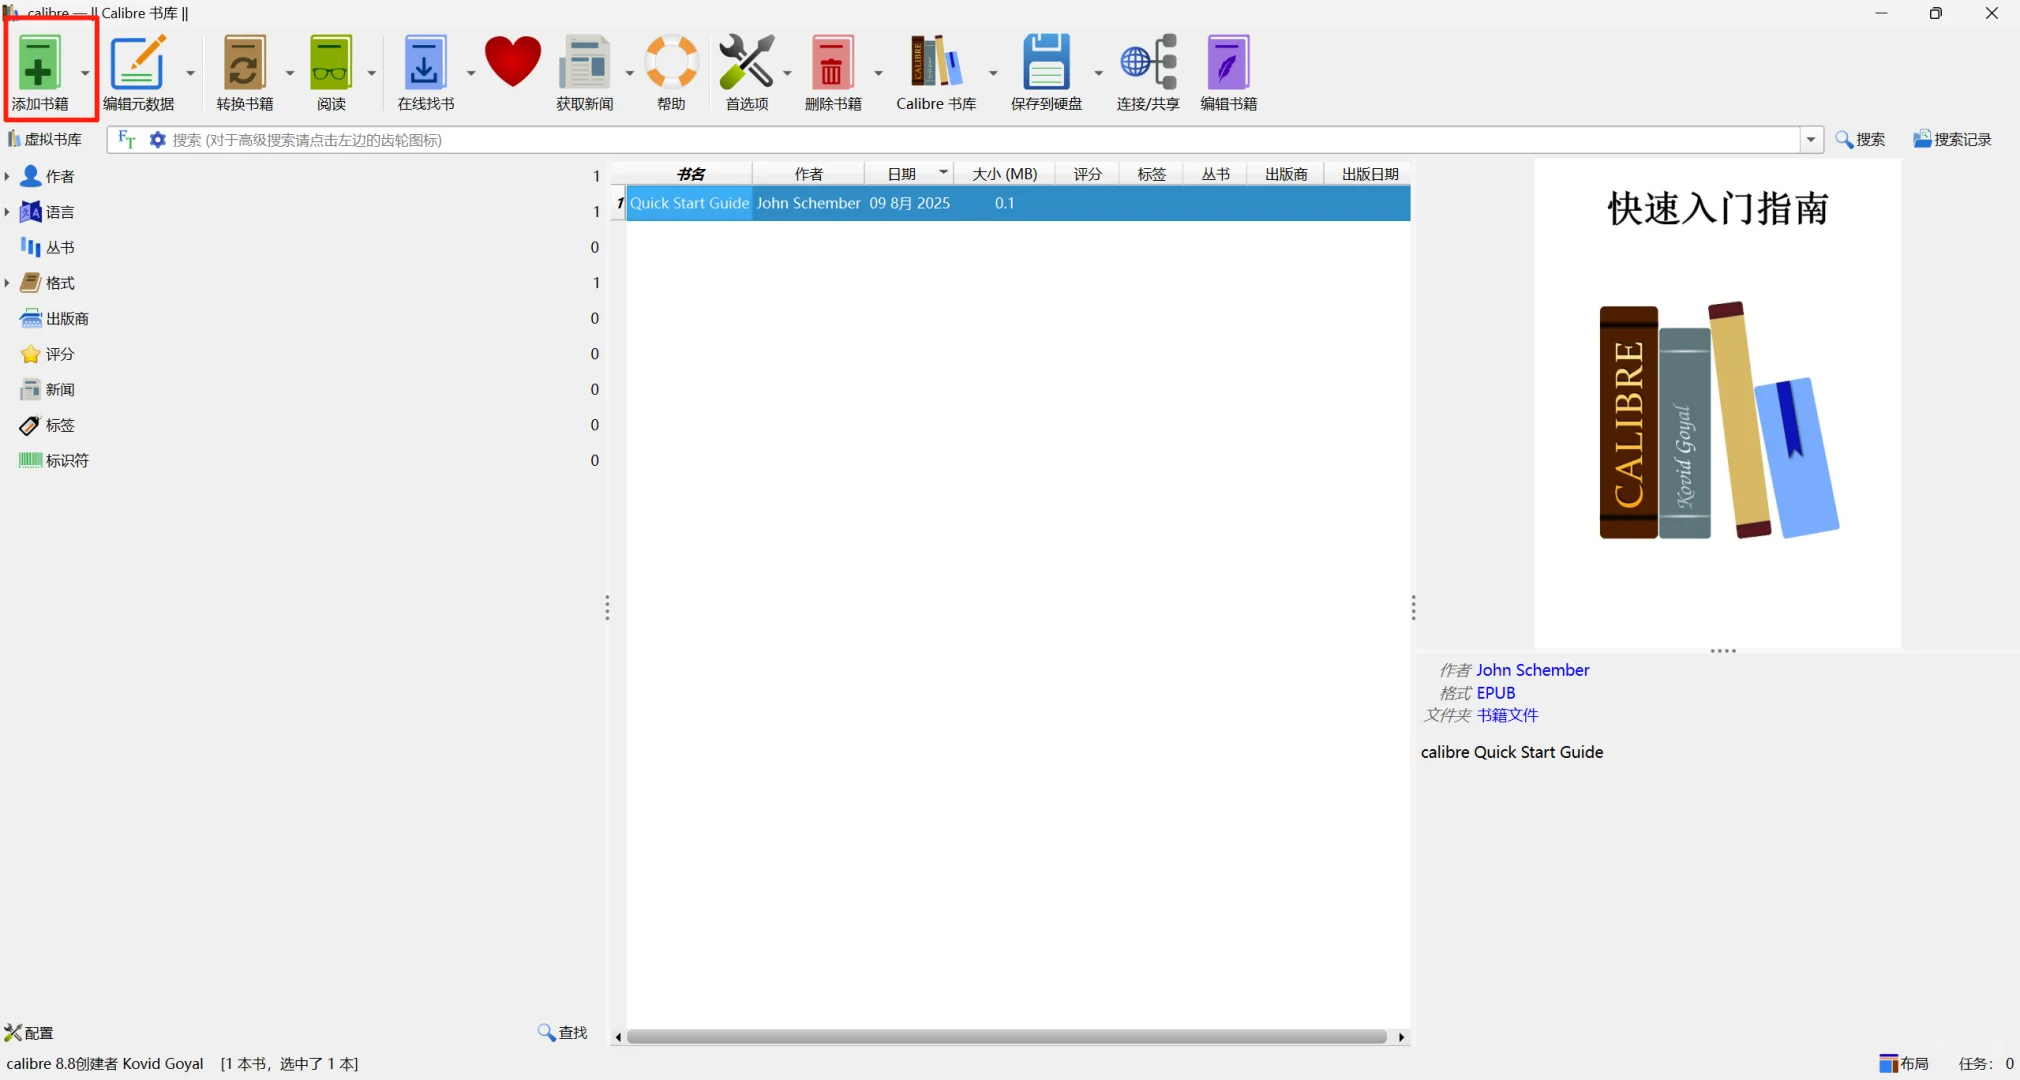This screenshot has width=2020, height=1080.
Task: Open the Read (阅读) viewer icon
Action: click(x=331, y=62)
